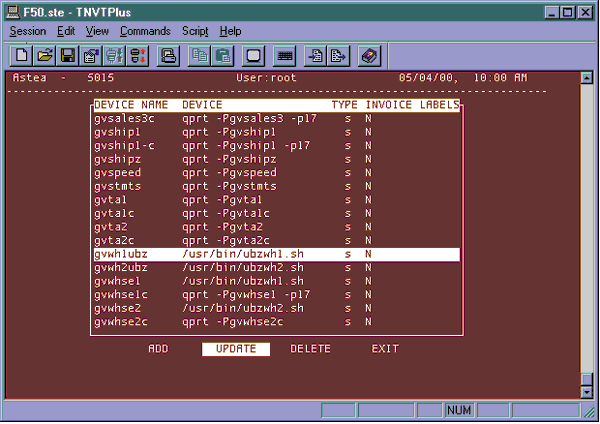Click the traffic light toolbar icon
The height and width of the screenshot is (424, 600).
pos(139,55)
